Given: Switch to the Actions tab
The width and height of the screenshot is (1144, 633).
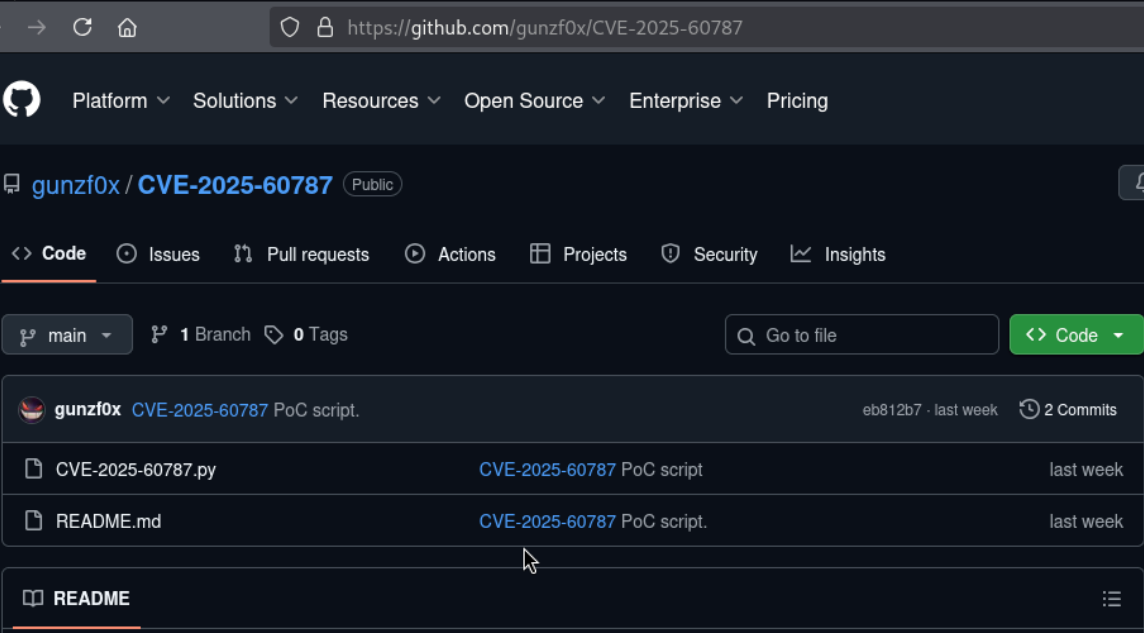Looking at the screenshot, I should (450, 255).
